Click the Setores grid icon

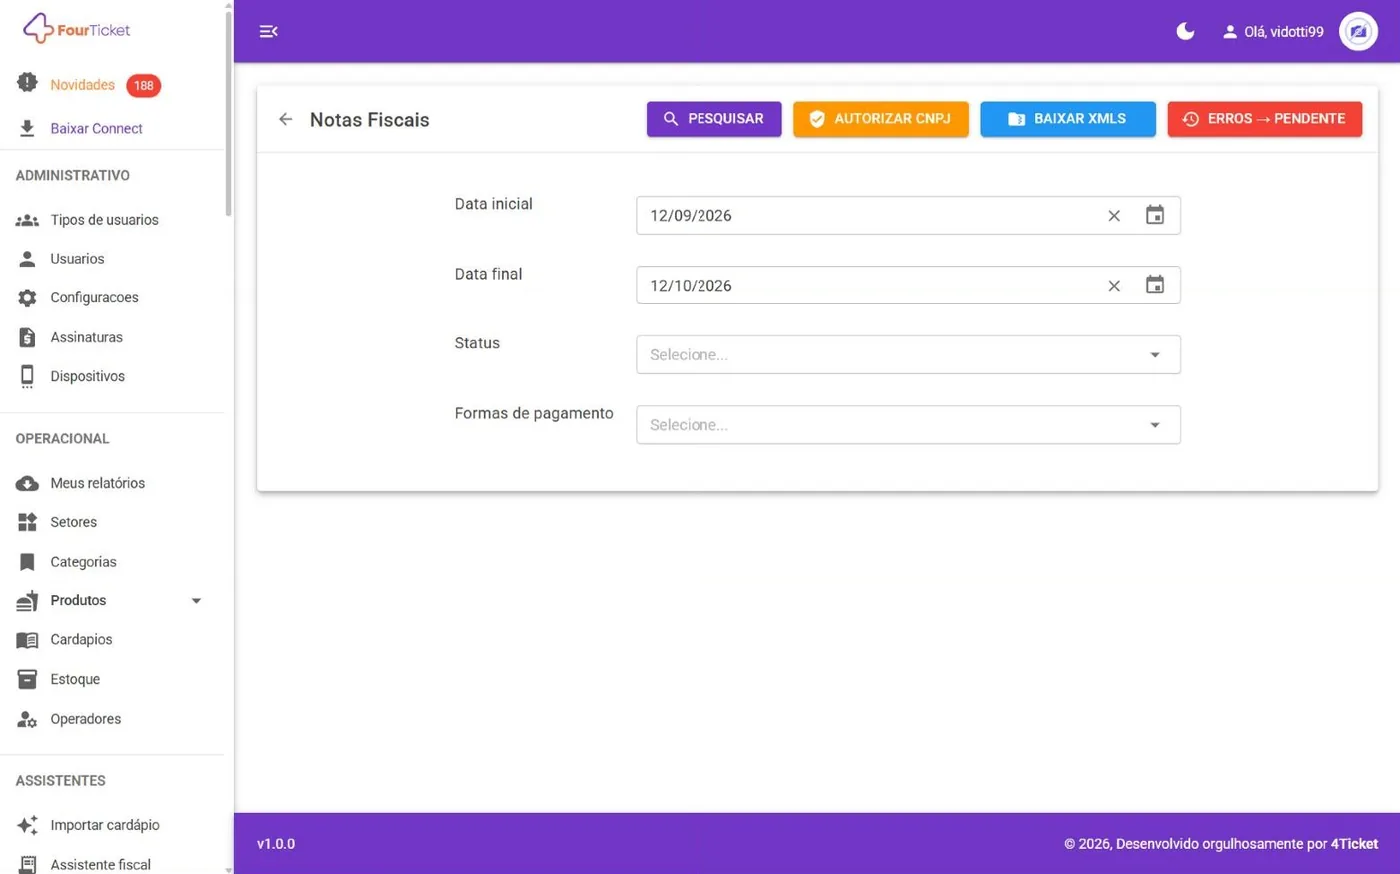[27, 522]
